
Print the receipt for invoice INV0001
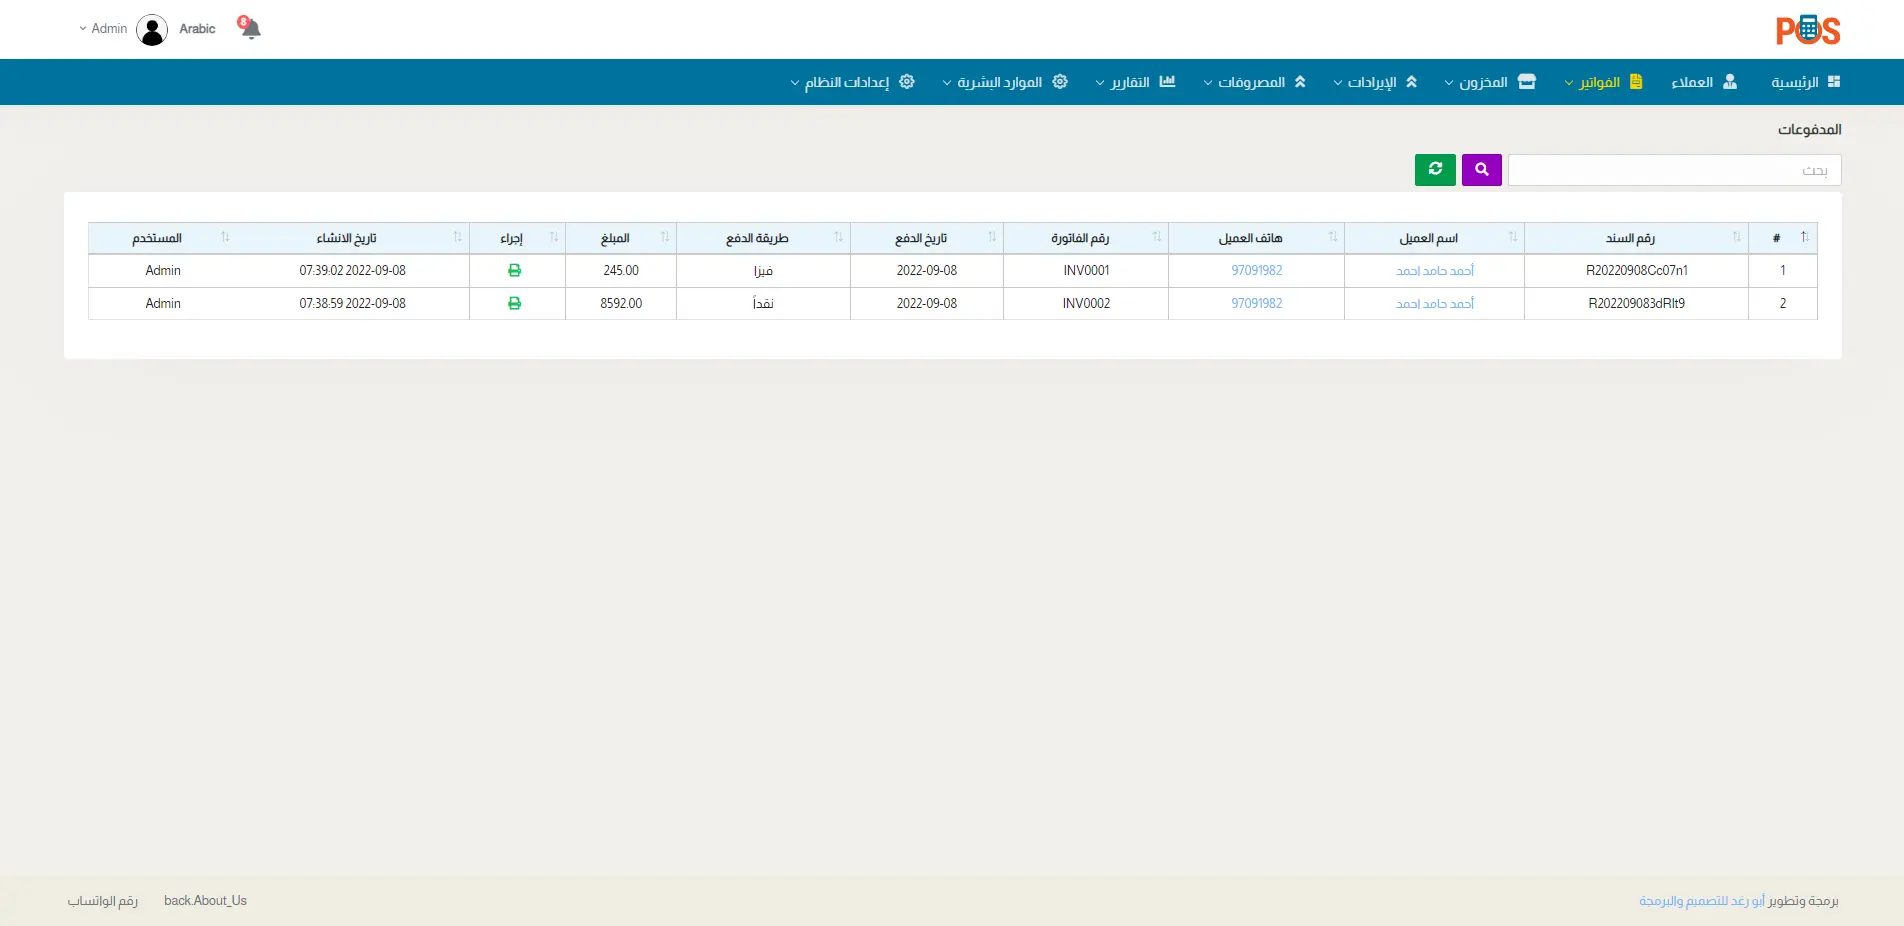(514, 271)
